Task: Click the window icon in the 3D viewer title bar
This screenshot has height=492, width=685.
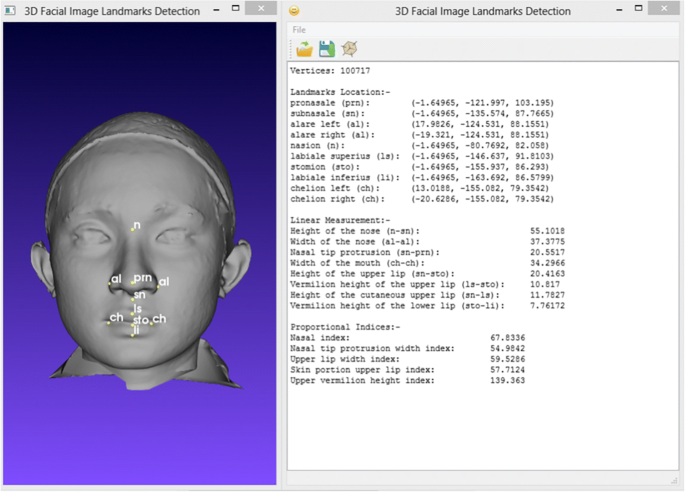Action: (9, 12)
